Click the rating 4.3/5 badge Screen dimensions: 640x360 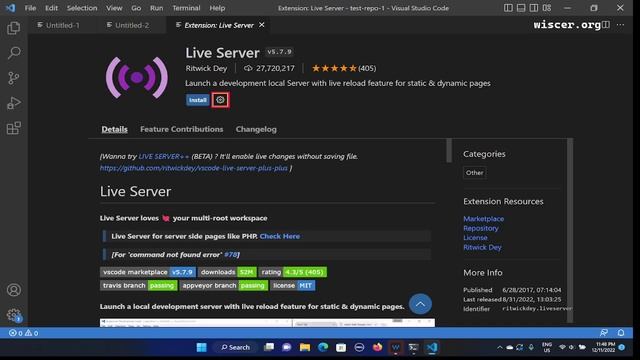pyautogui.click(x=293, y=272)
